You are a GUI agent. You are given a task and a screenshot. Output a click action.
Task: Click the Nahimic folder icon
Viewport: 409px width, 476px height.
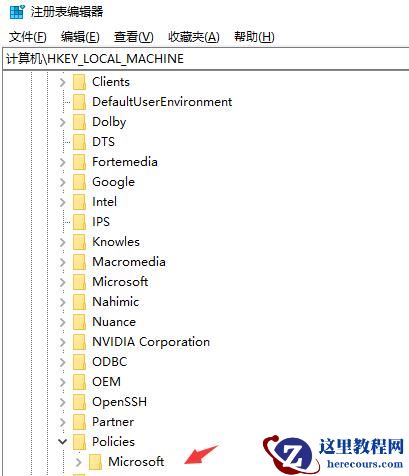click(79, 302)
